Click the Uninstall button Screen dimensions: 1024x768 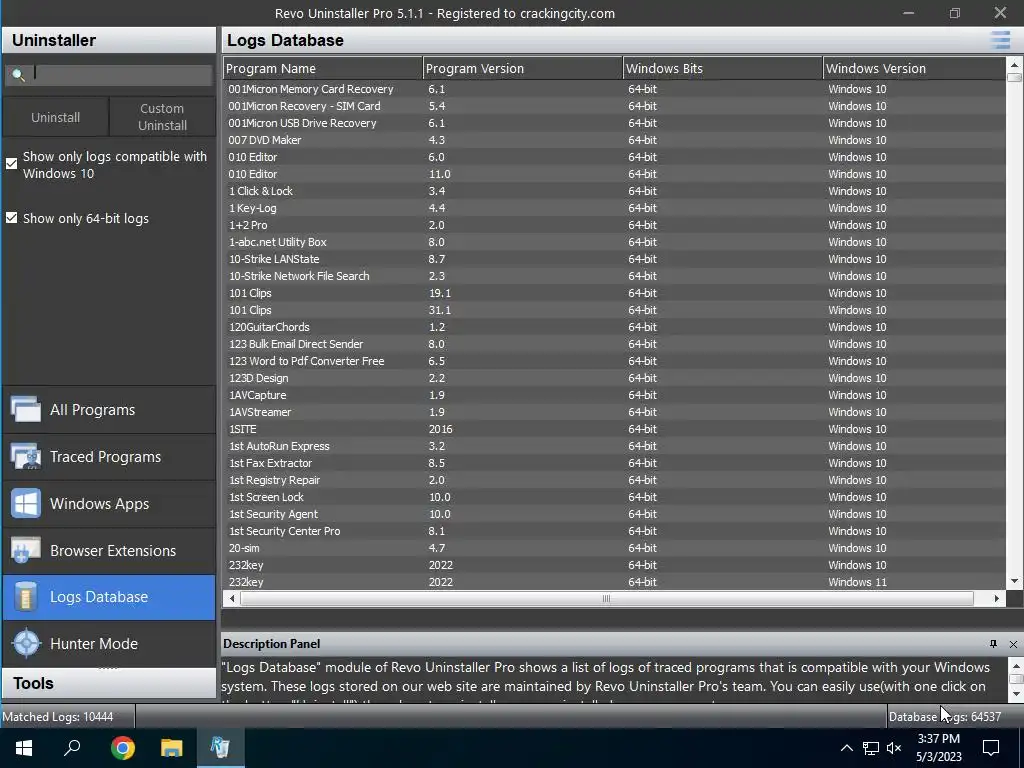(56, 117)
